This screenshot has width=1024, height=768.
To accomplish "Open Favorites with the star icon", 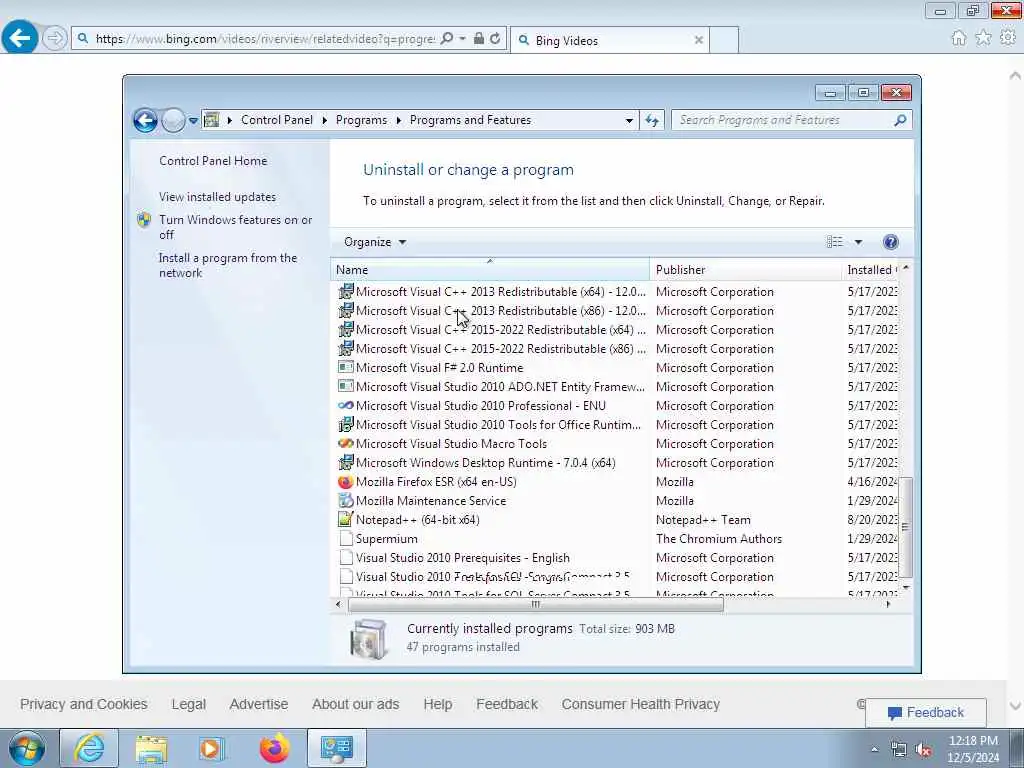I will (x=983, y=38).
